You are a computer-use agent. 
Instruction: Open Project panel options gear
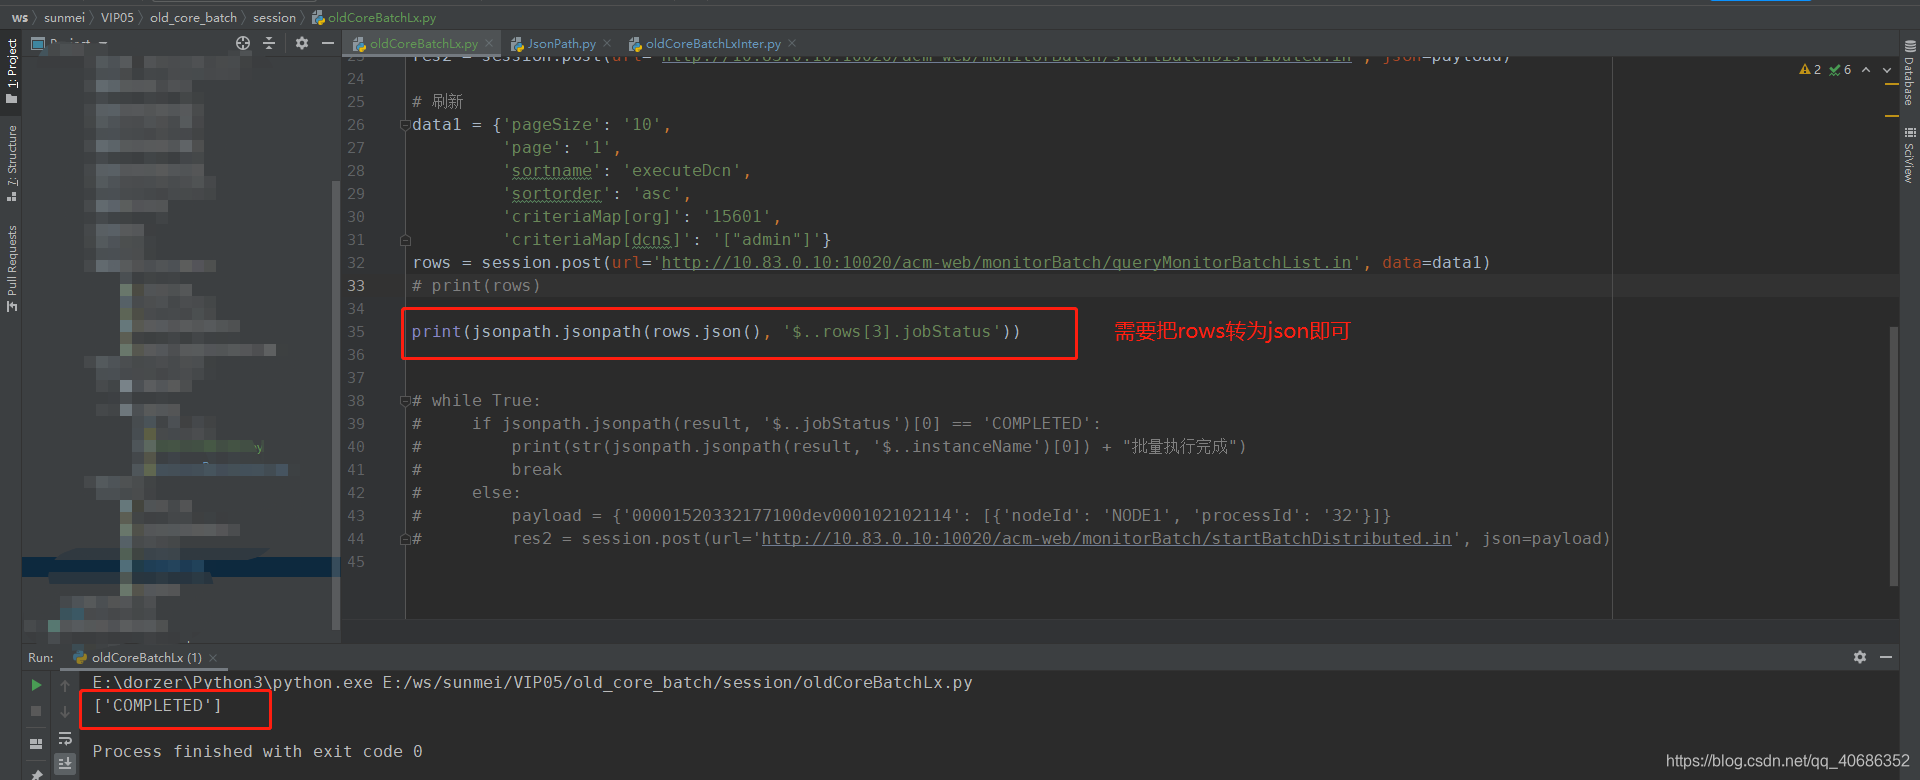click(302, 43)
